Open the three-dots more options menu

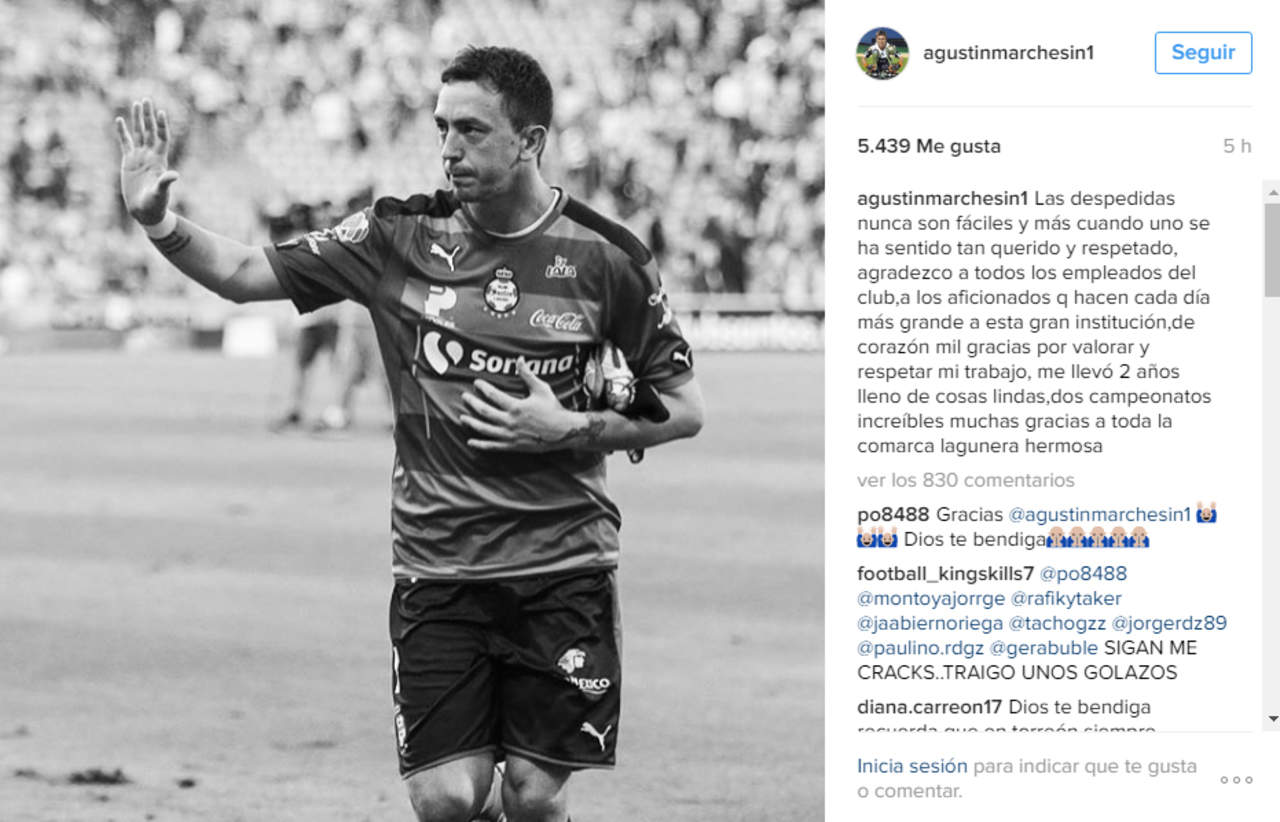(1236, 780)
